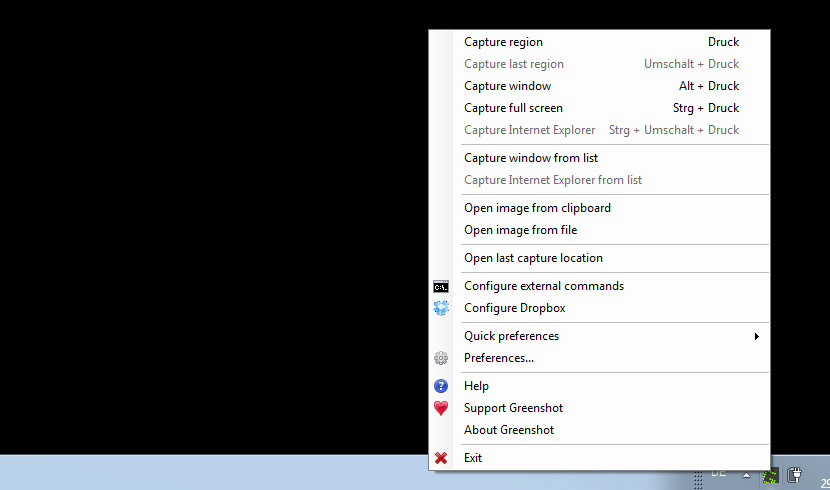Select Support Greenshot
This screenshot has width=830, height=490.
coord(599,408)
